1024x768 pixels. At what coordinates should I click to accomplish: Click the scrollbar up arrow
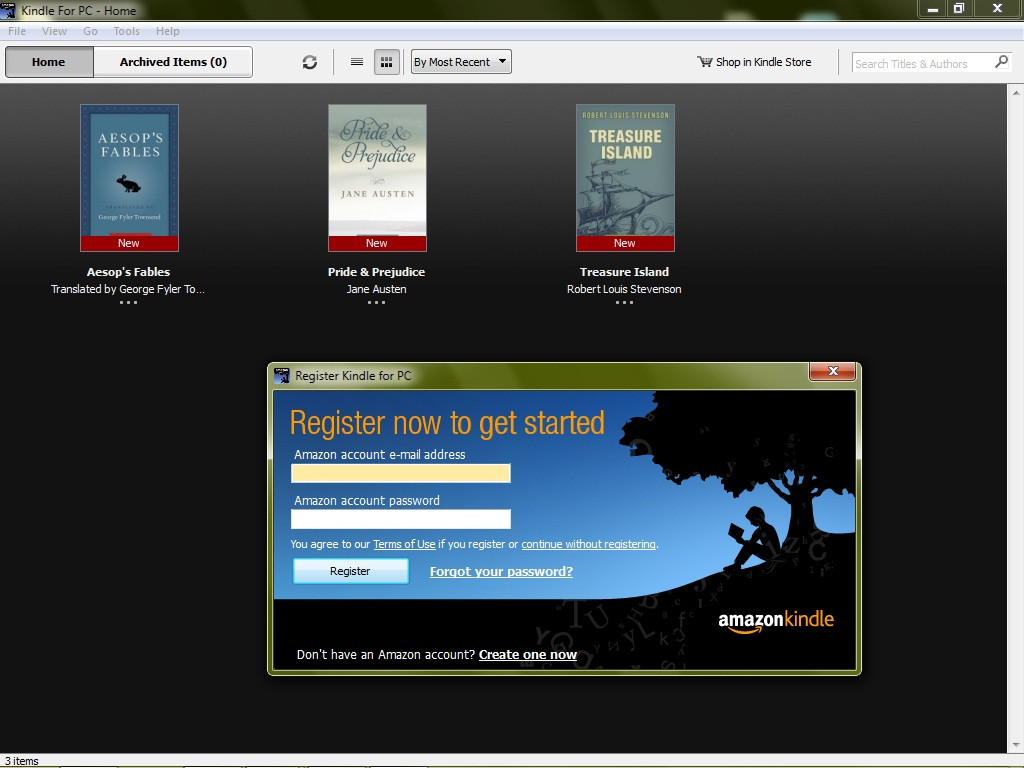click(1016, 93)
